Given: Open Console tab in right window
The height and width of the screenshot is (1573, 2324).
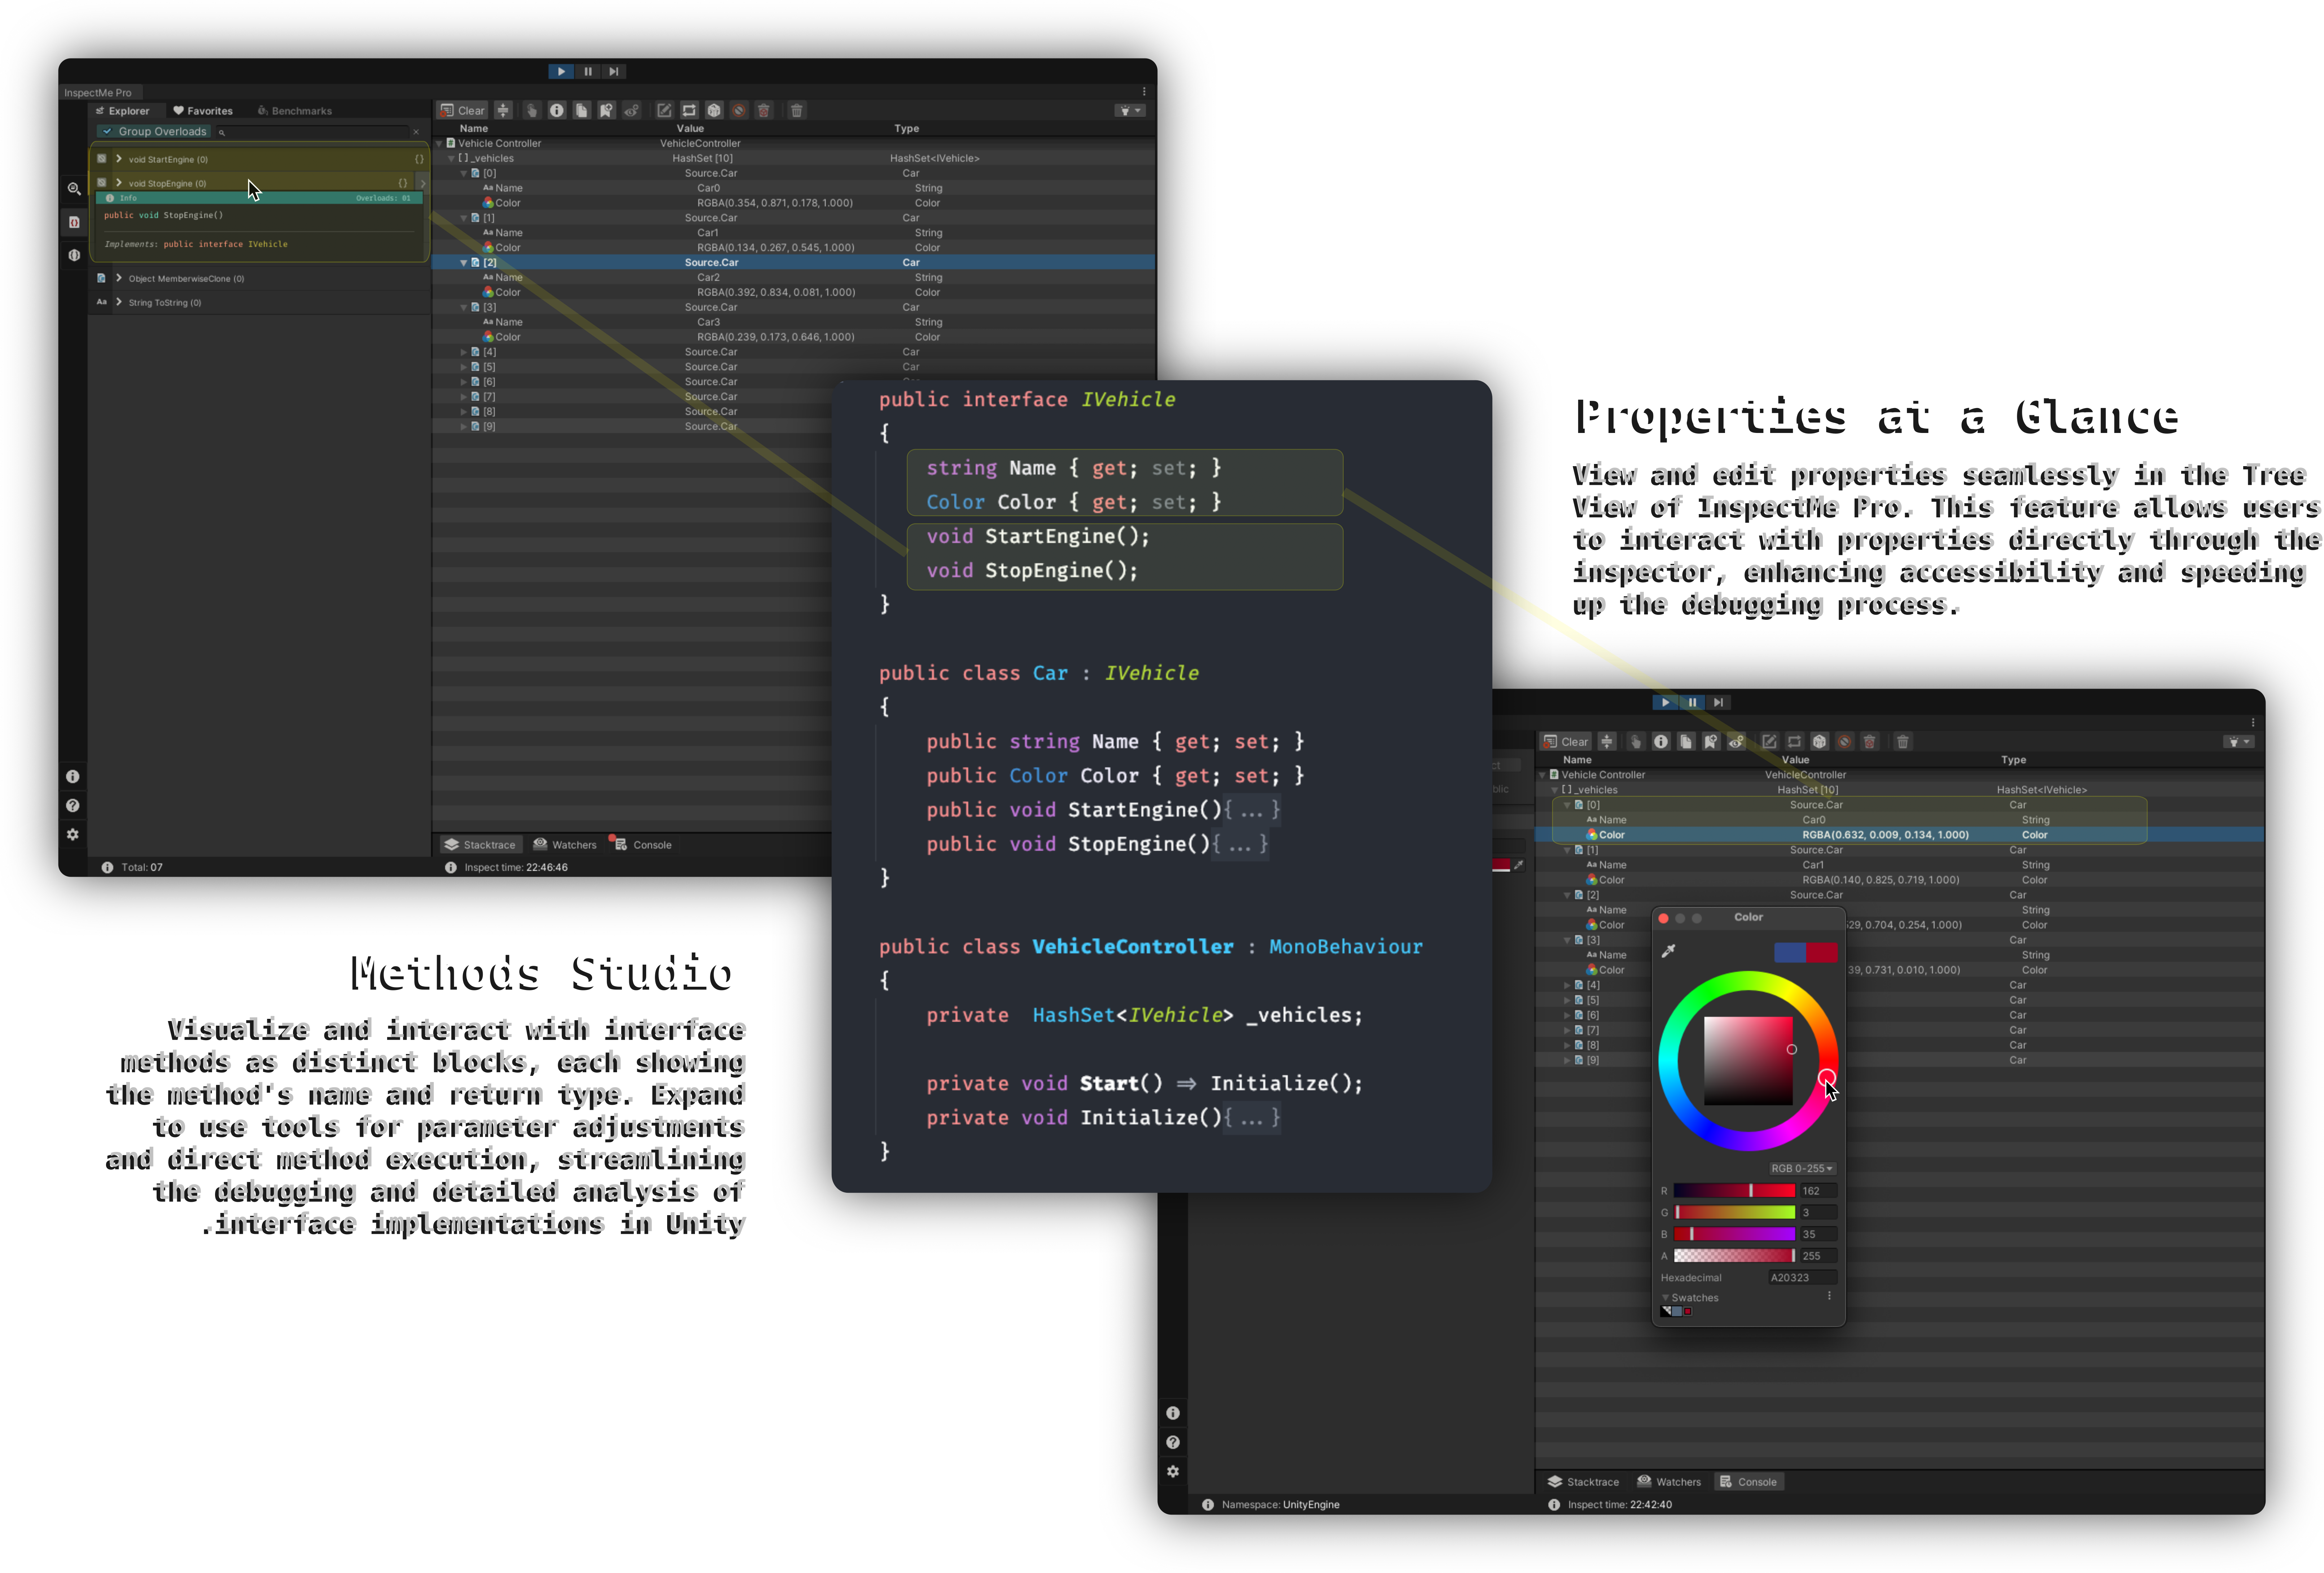Looking at the screenshot, I should [1748, 1482].
